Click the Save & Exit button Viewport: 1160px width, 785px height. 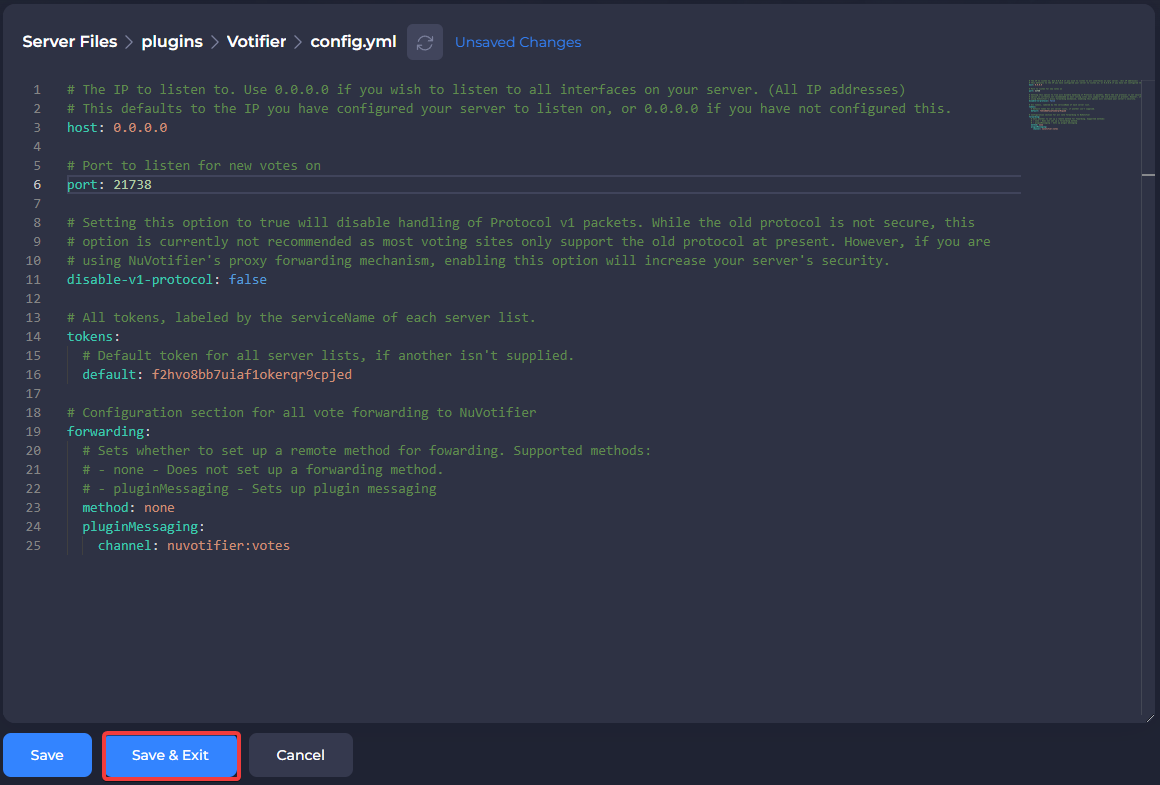coord(171,755)
